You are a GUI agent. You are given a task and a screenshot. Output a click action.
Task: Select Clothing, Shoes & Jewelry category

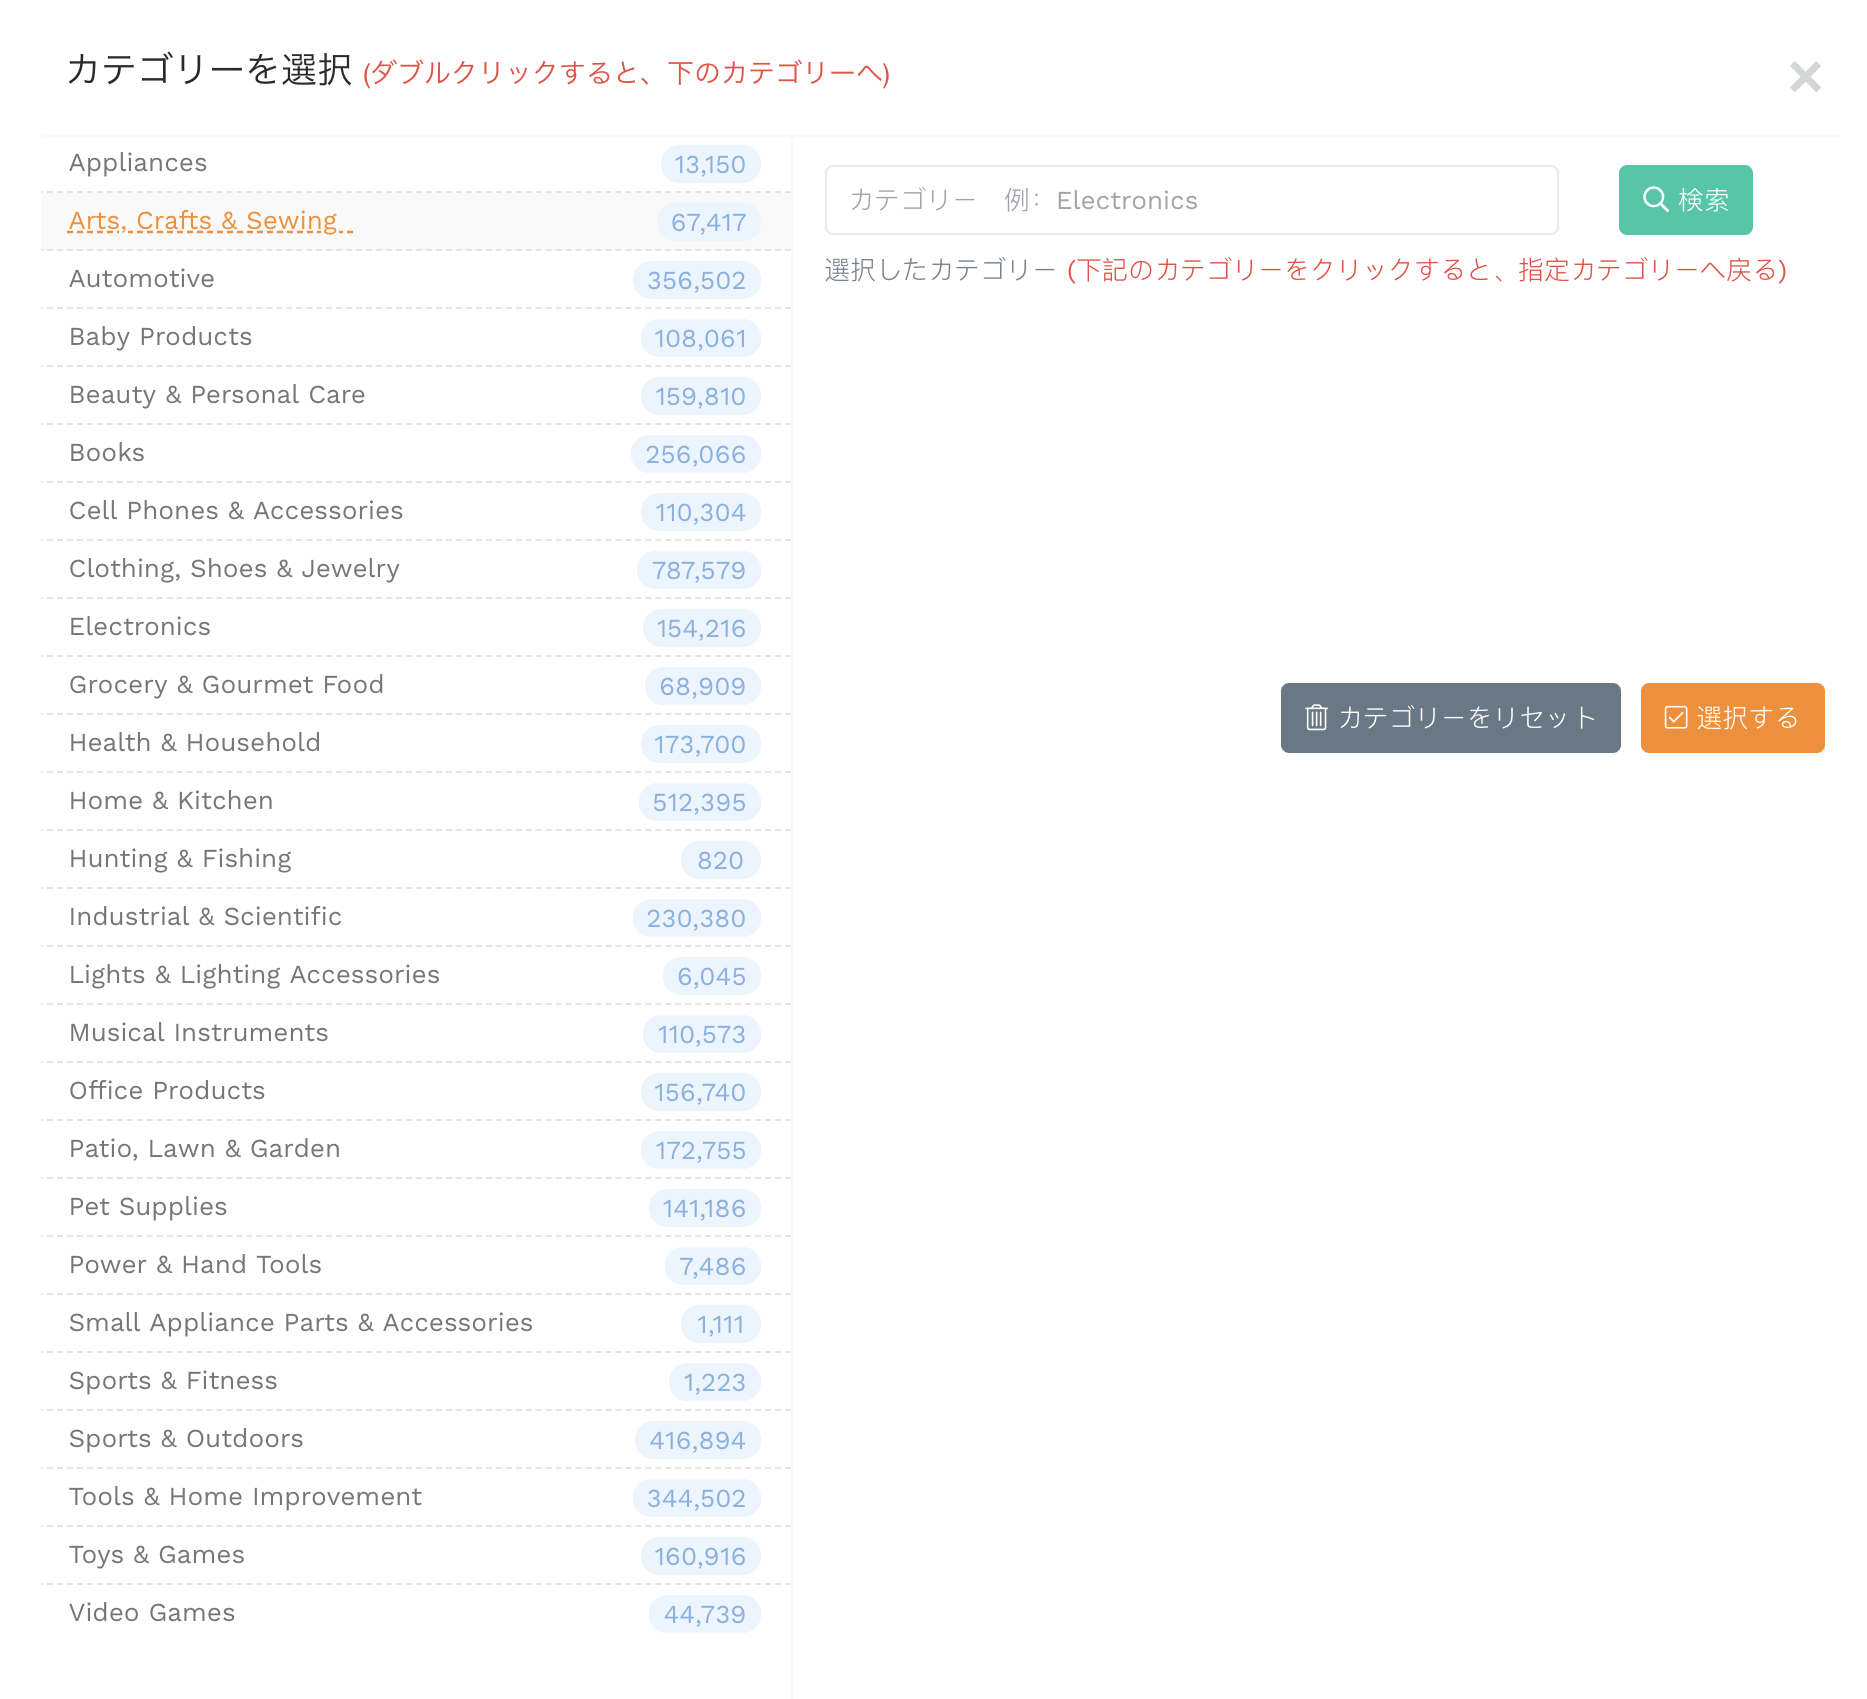(x=416, y=570)
